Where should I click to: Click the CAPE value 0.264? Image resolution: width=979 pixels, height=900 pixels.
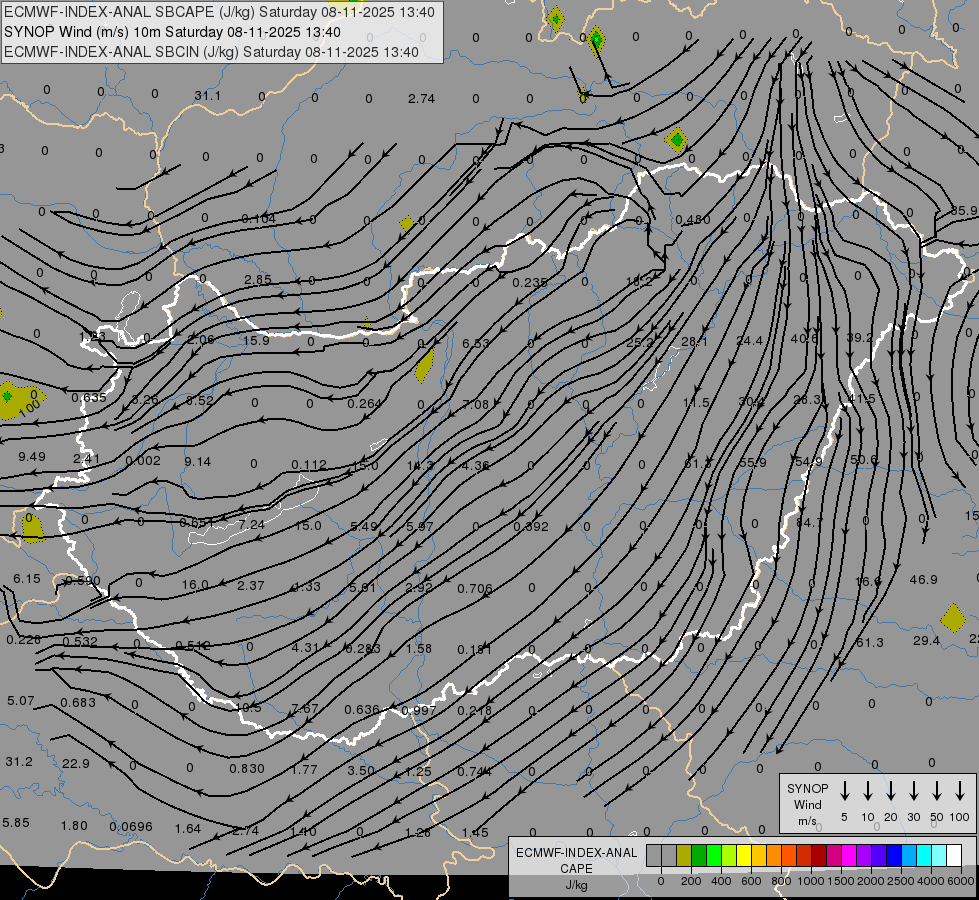365,403
